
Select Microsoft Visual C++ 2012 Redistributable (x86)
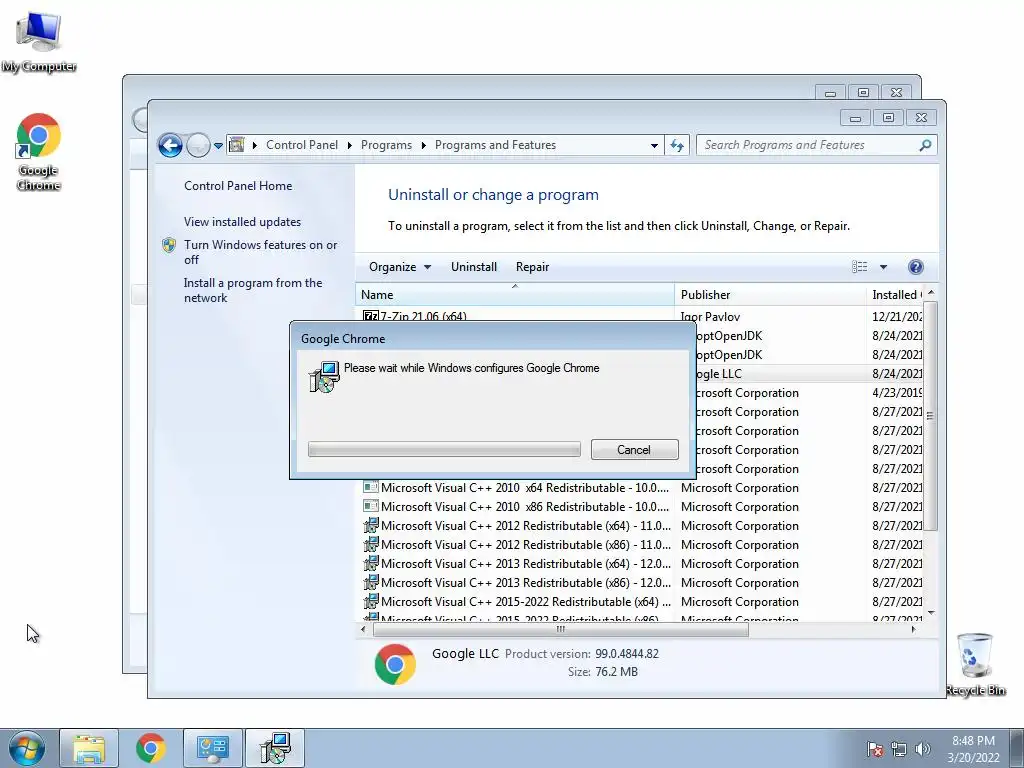coord(639,544)
